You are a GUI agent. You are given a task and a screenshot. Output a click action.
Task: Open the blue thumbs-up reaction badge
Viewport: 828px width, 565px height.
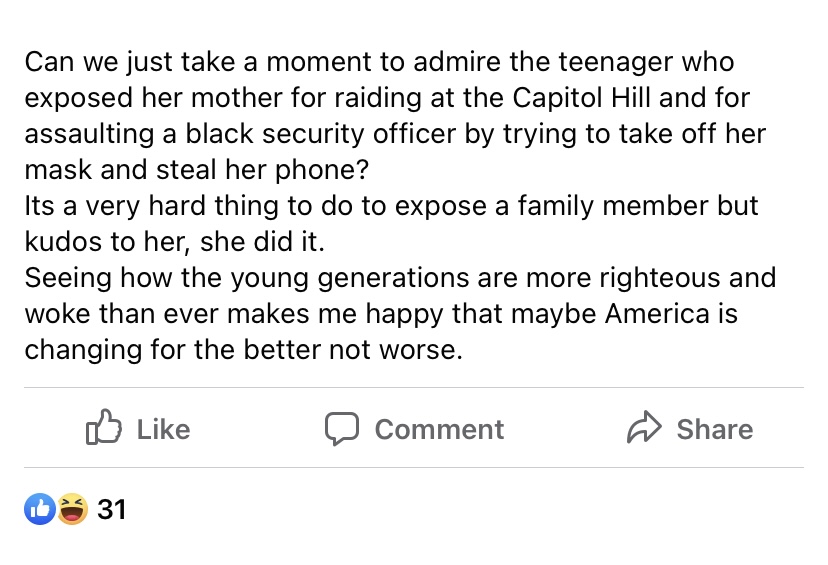40,509
